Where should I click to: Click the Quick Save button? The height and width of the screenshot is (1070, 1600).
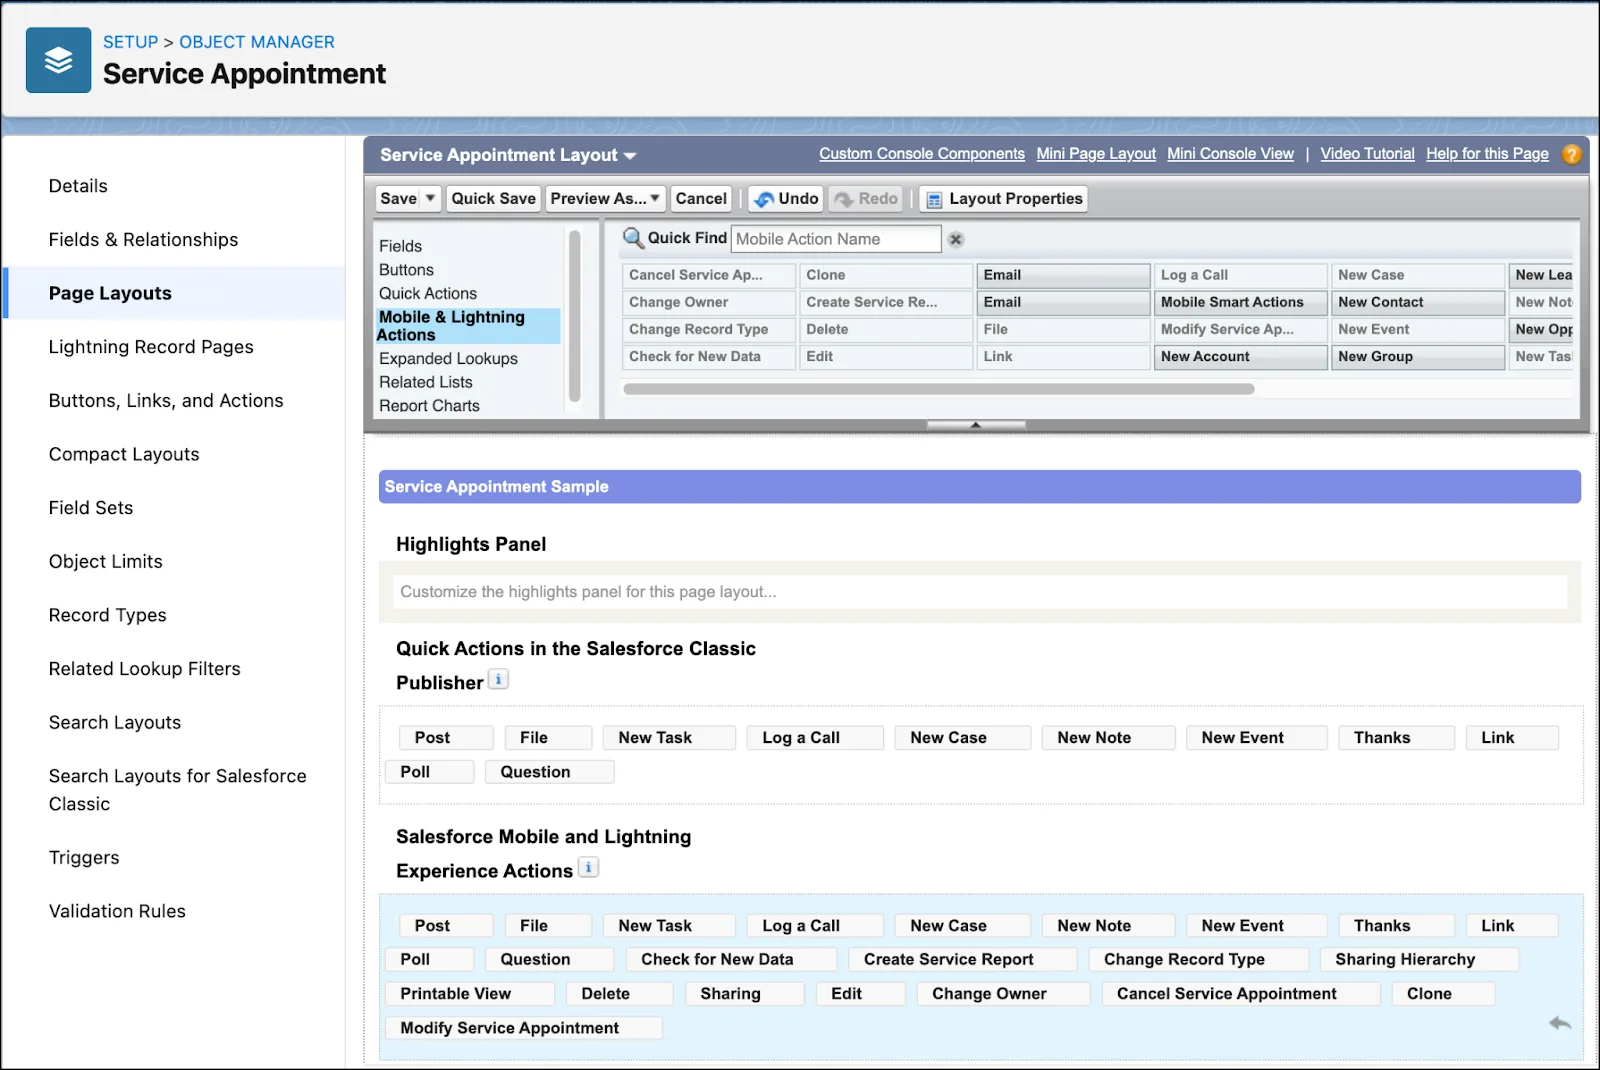[493, 198]
